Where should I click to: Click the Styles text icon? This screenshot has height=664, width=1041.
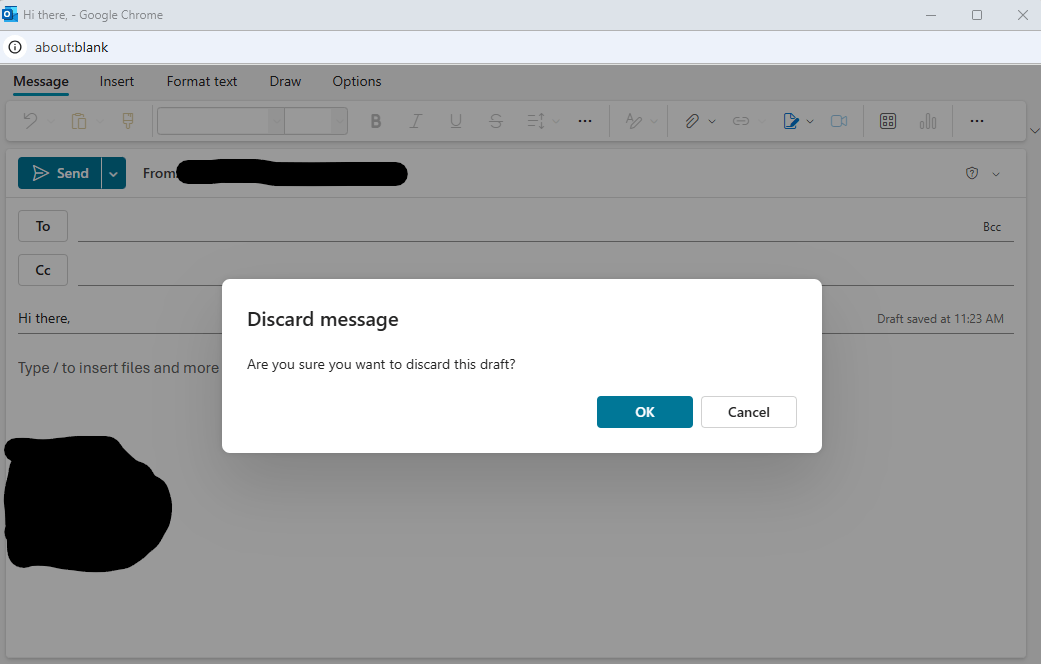[x=633, y=121]
